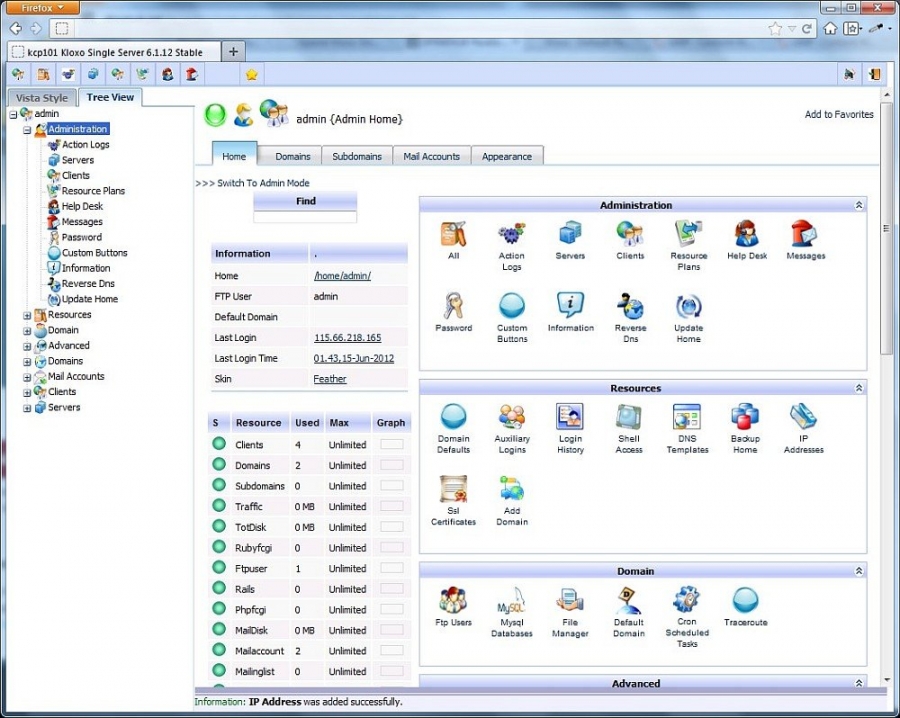Click the last login IP 115.66.218.165

(347, 338)
